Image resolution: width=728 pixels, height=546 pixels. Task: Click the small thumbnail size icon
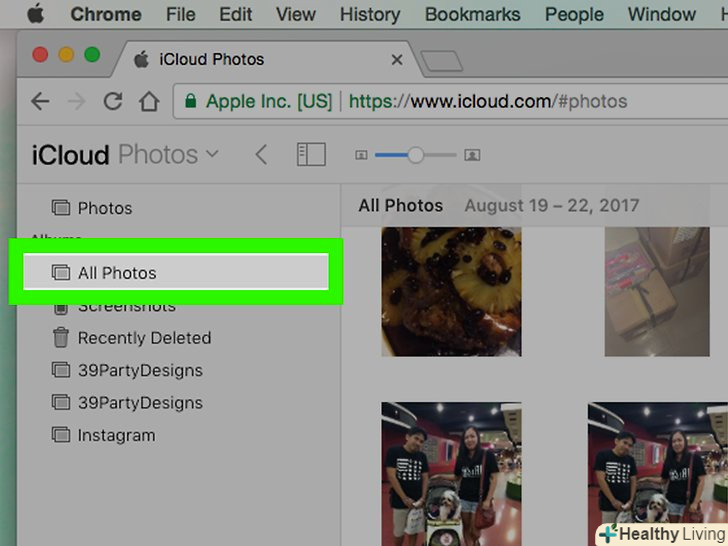pos(361,155)
